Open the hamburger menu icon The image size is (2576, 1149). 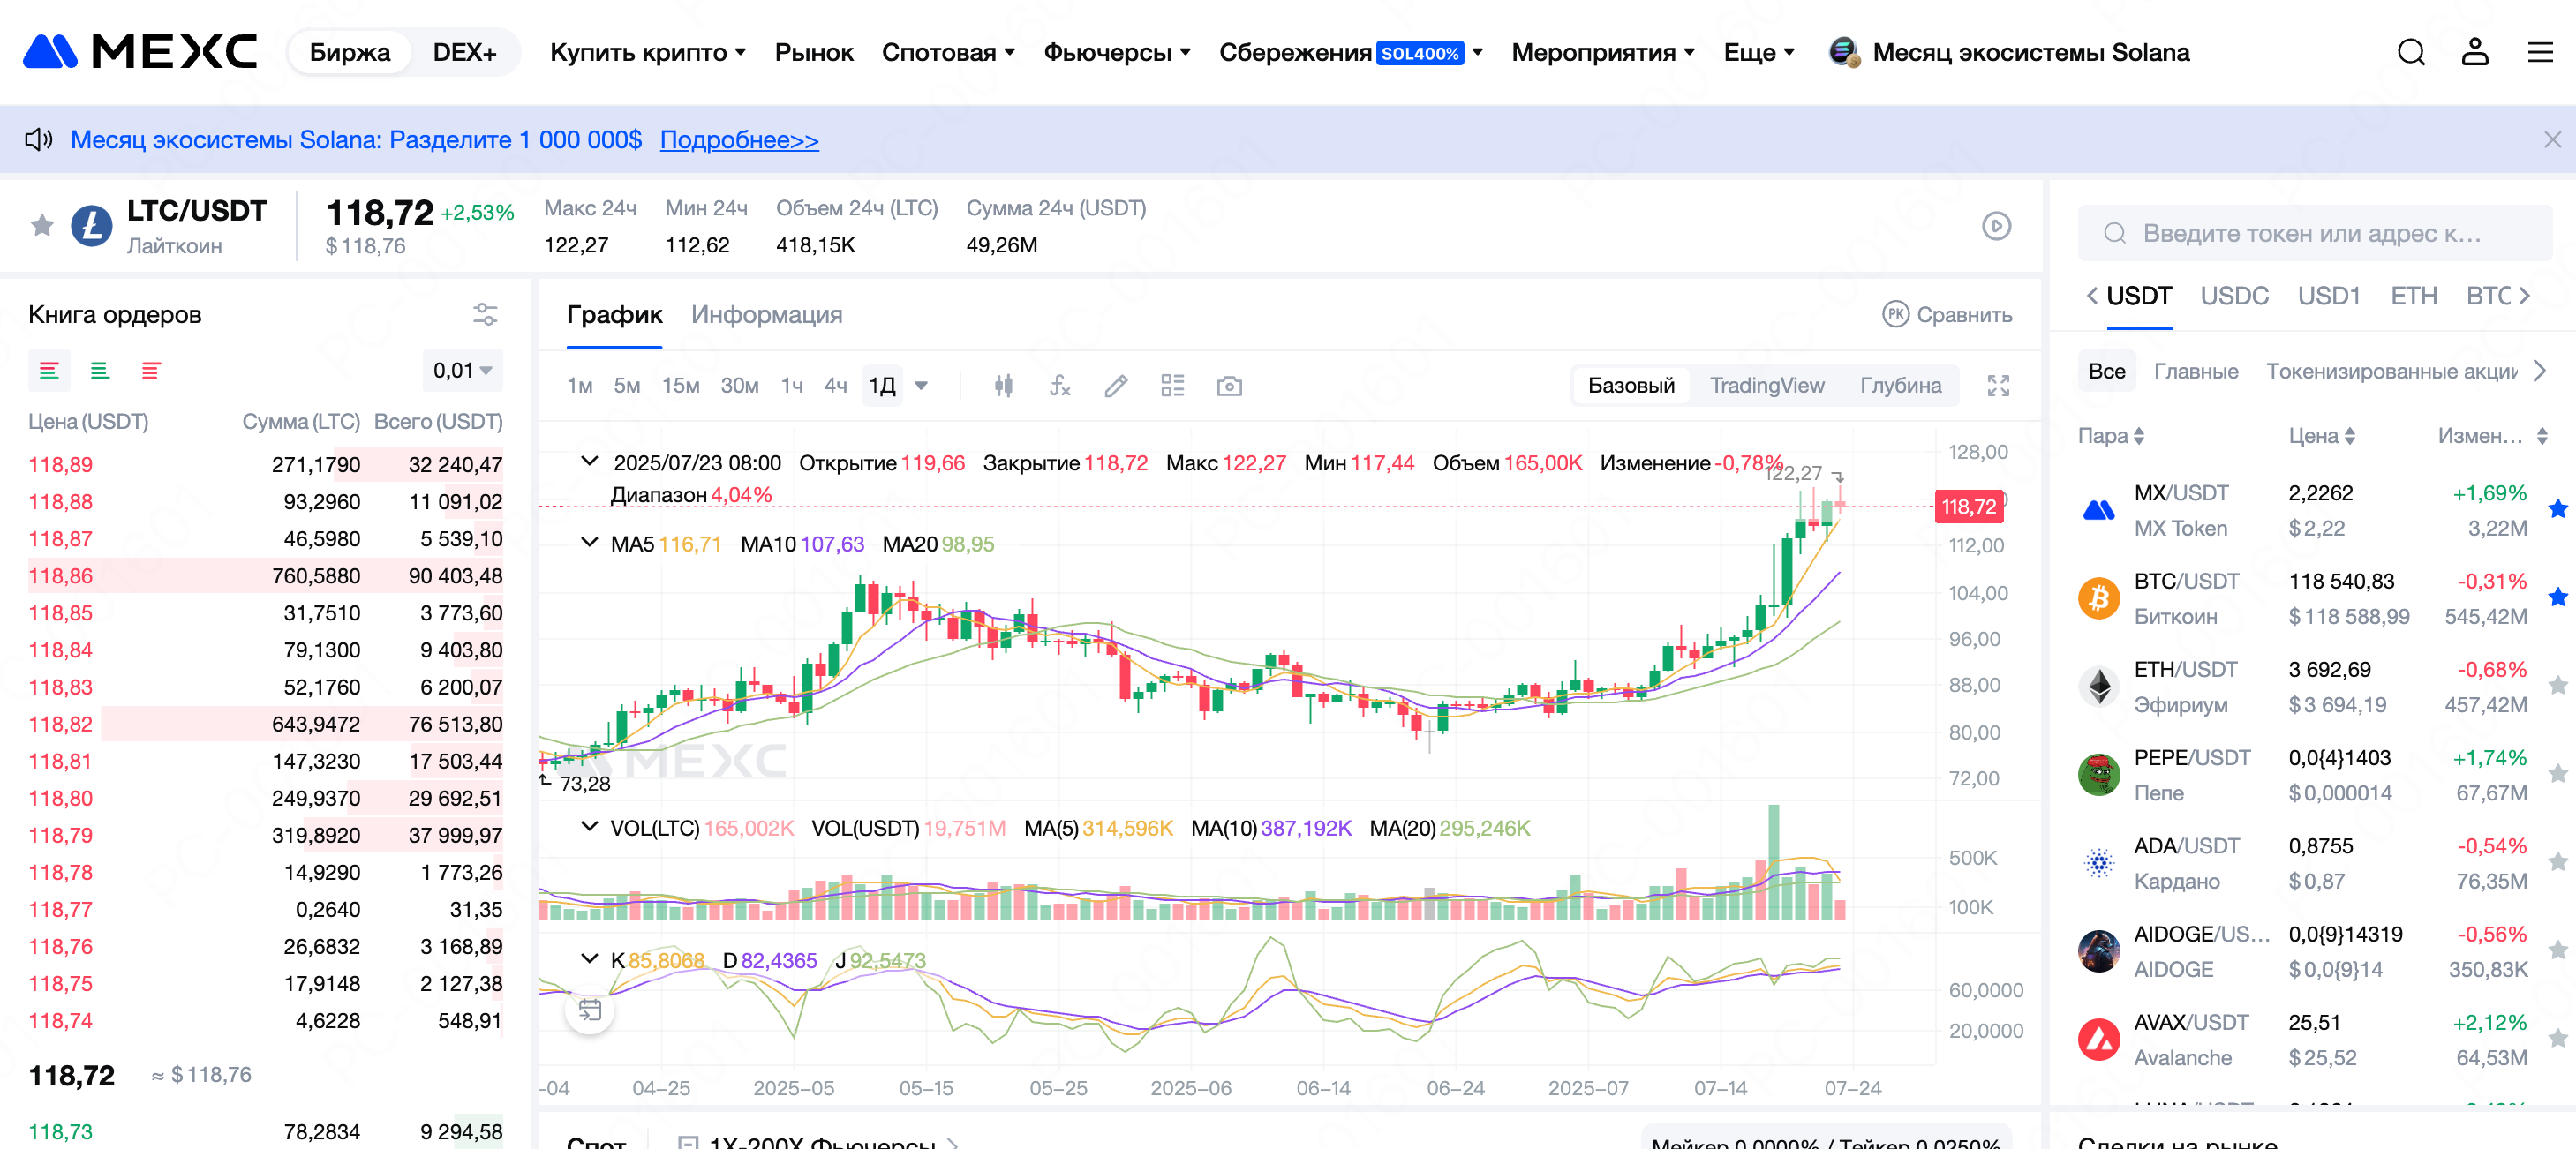click(2540, 52)
